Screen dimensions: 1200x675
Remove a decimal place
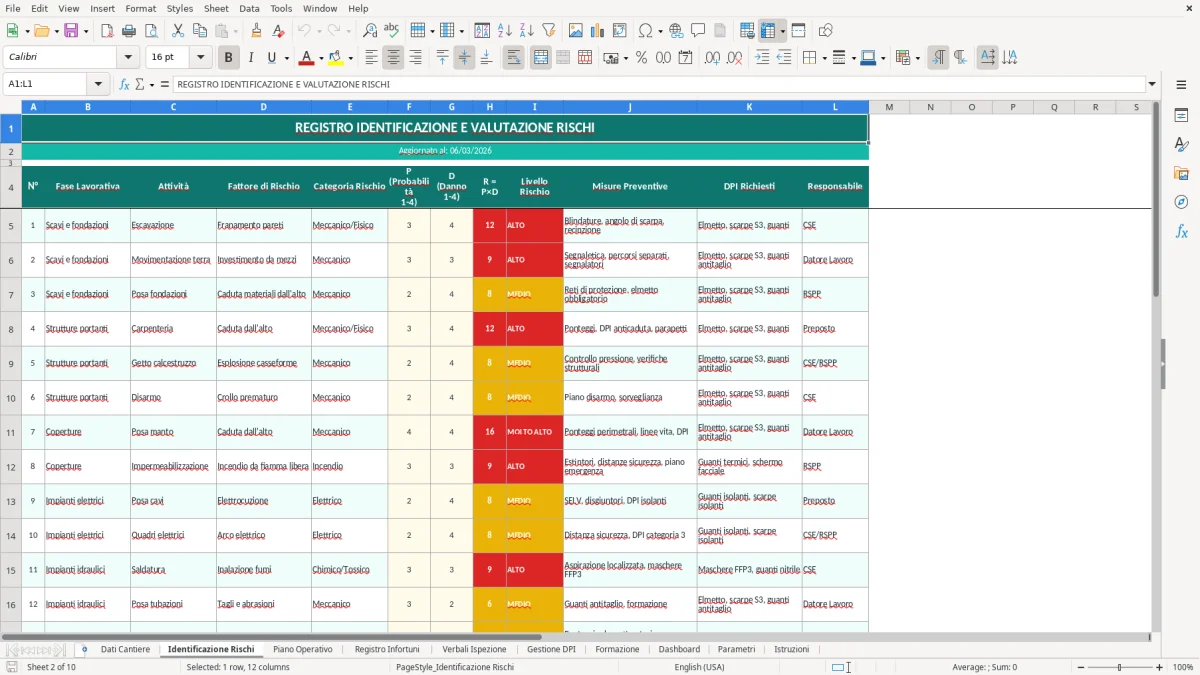pos(734,58)
